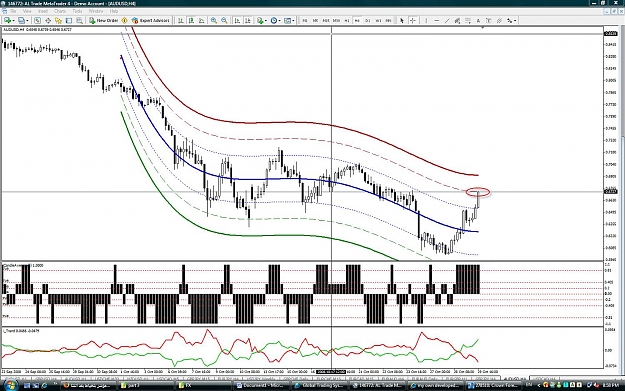Select M15 timeframe button
The height and width of the screenshot is (391, 625).
(326, 20)
